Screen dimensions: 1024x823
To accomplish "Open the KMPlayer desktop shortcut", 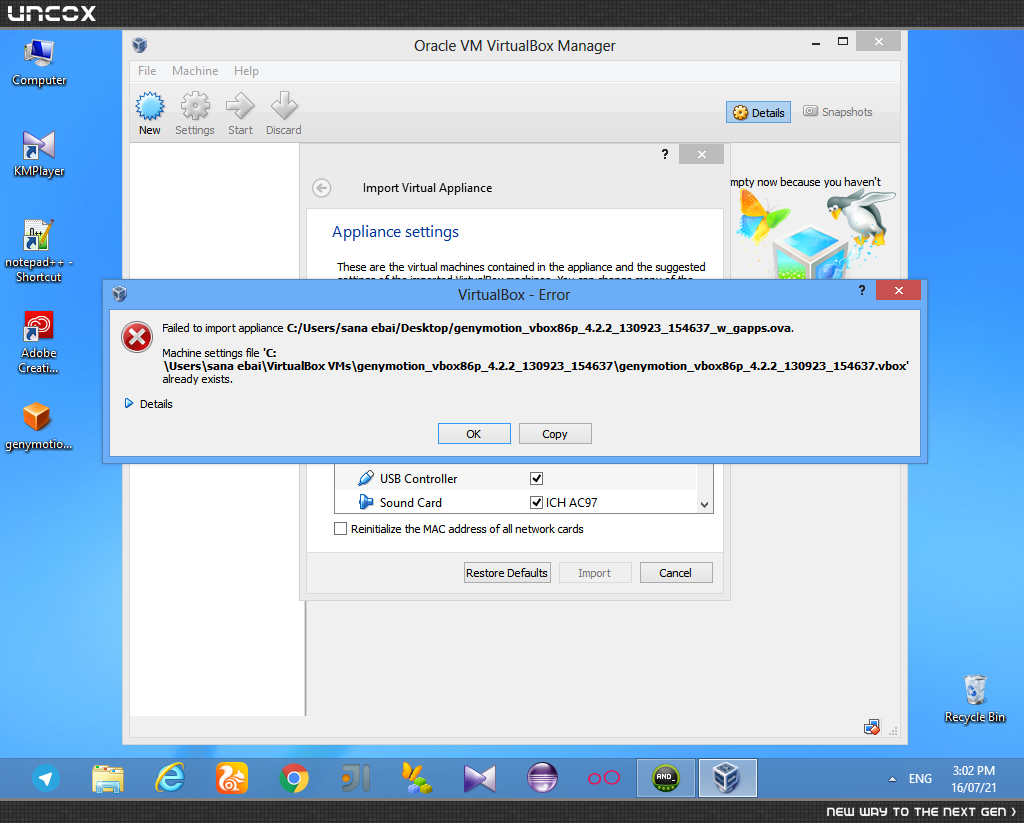I will tap(39, 154).
